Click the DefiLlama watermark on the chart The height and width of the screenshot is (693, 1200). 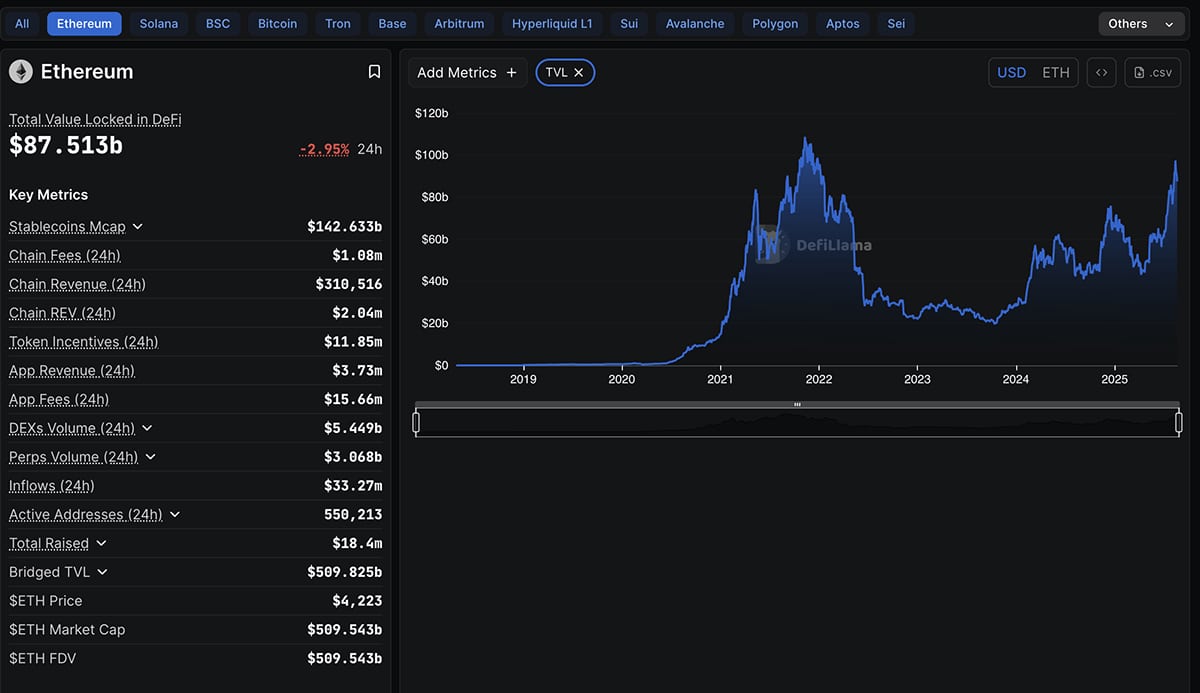click(817, 245)
